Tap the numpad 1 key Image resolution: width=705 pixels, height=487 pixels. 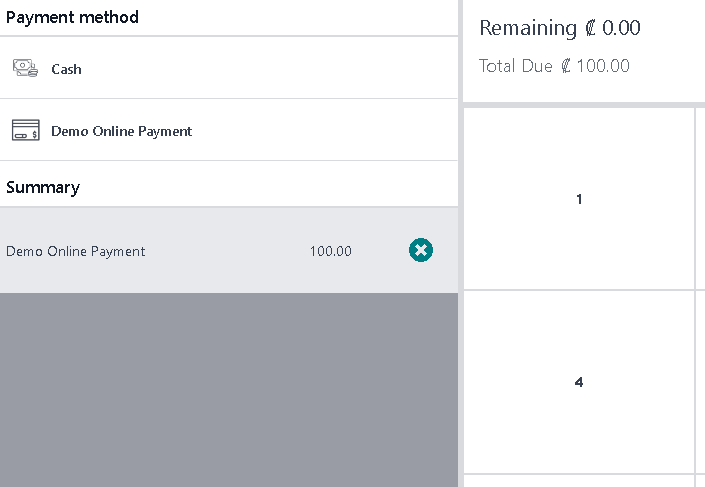point(579,199)
